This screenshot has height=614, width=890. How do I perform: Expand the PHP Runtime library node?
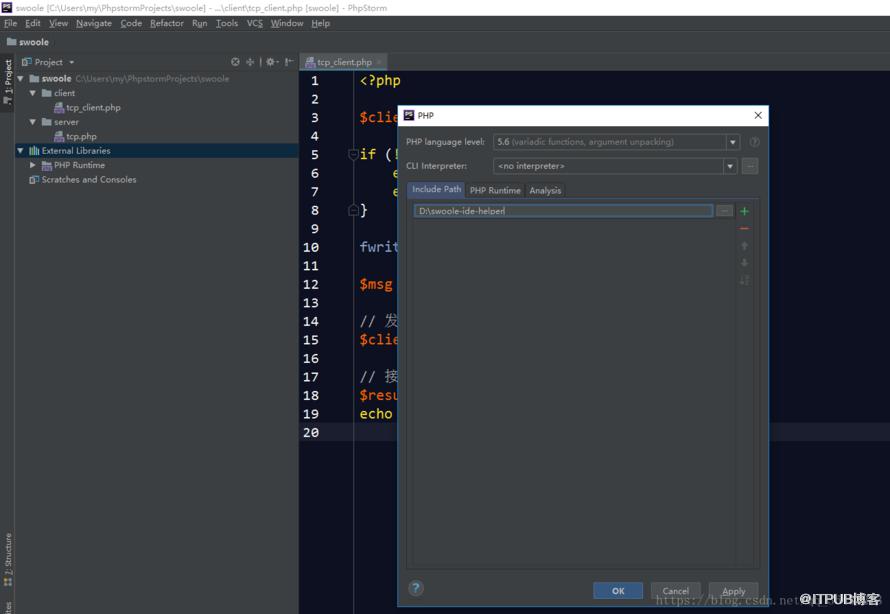point(33,165)
